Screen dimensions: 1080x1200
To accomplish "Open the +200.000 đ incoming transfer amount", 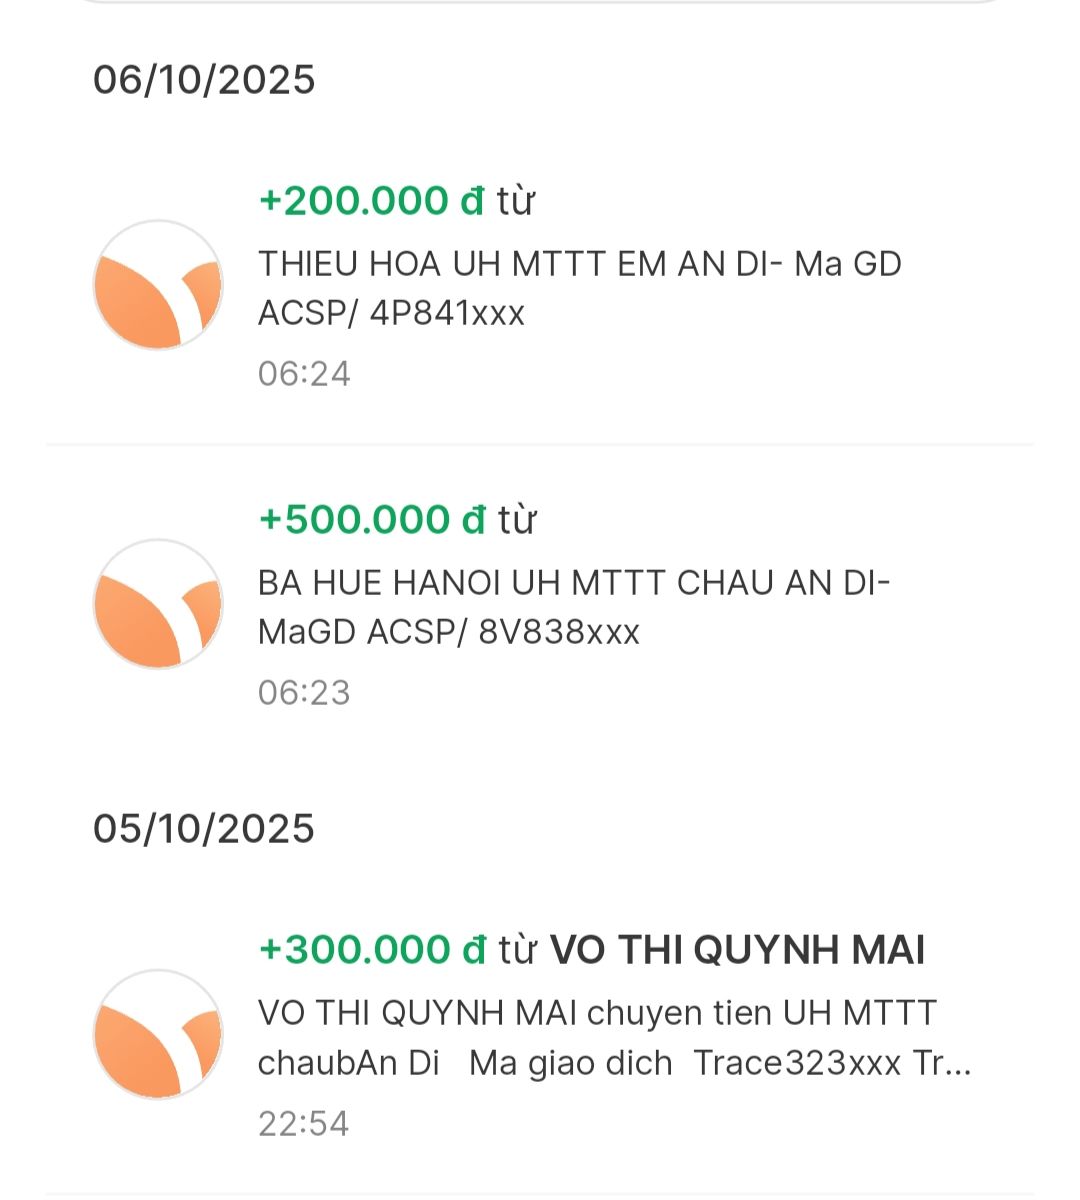I will 371,201.
